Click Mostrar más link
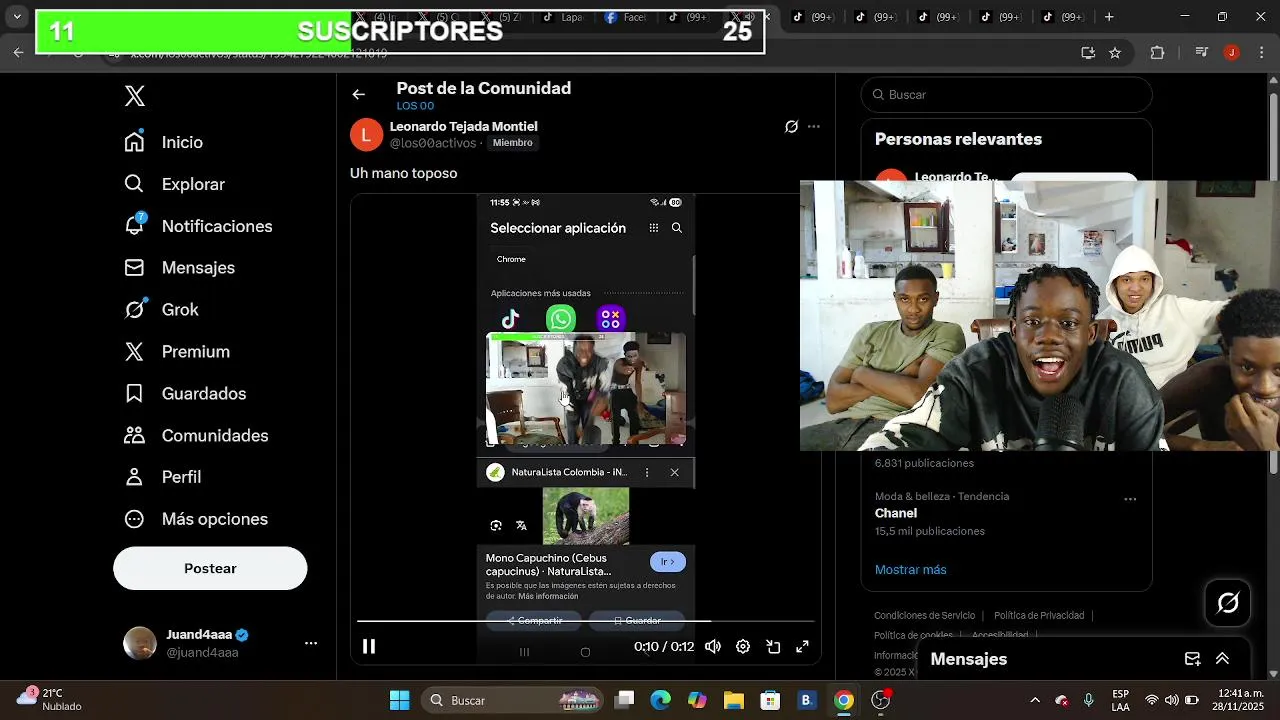Viewport: 1280px width, 720px height. (910, 570)
